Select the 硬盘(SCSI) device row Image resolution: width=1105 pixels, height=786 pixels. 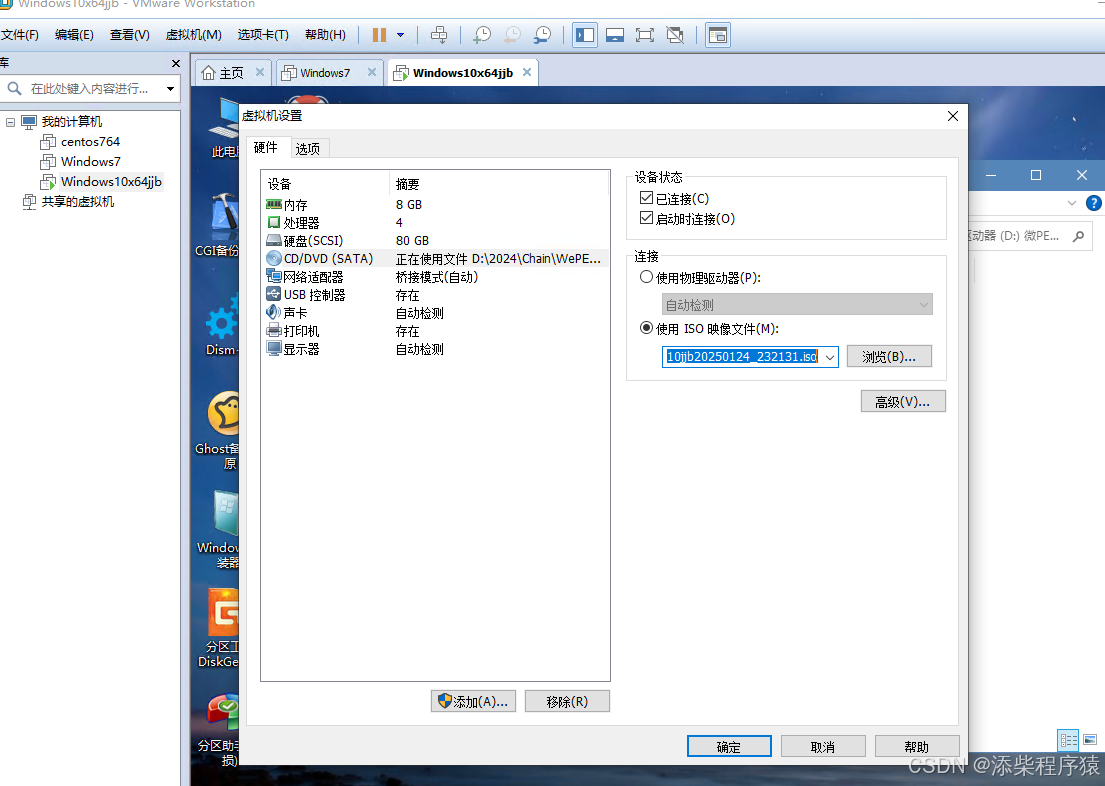click(435, 240)
